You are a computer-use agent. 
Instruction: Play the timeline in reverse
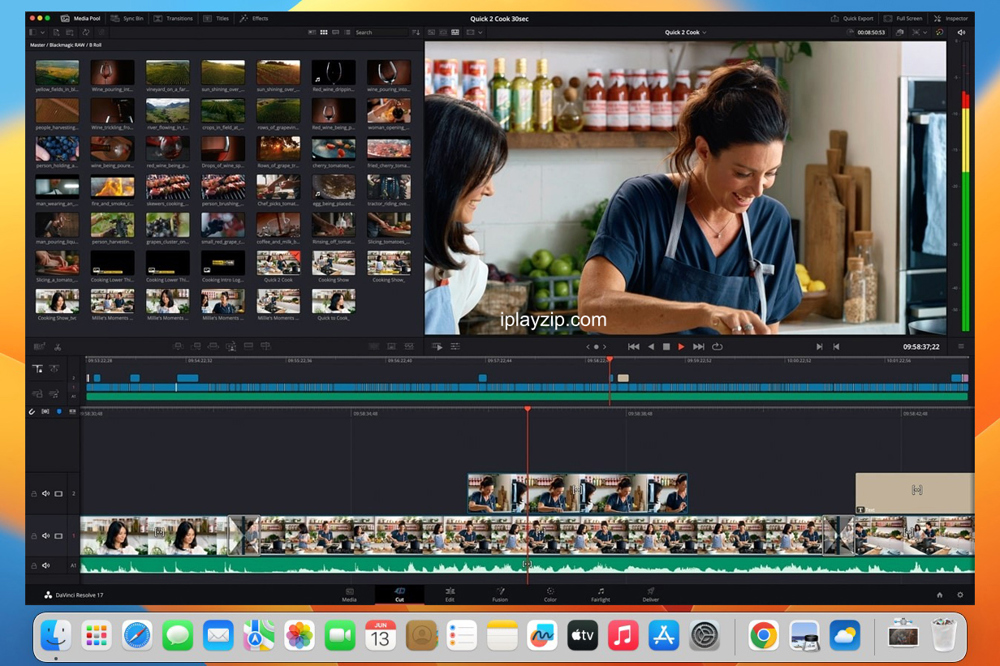coord(651,346)
